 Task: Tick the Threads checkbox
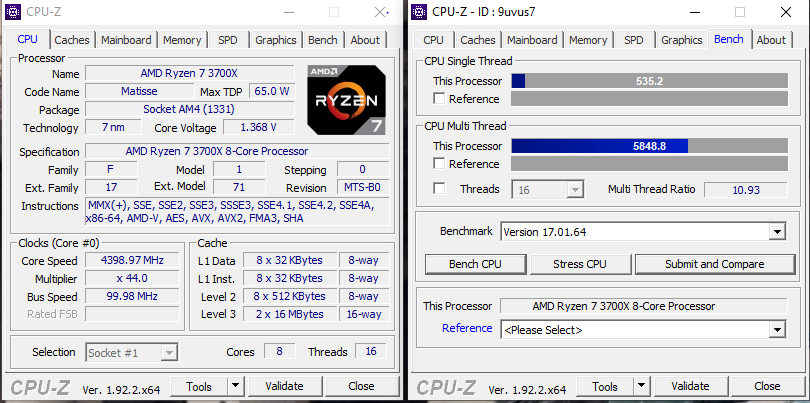439,189
